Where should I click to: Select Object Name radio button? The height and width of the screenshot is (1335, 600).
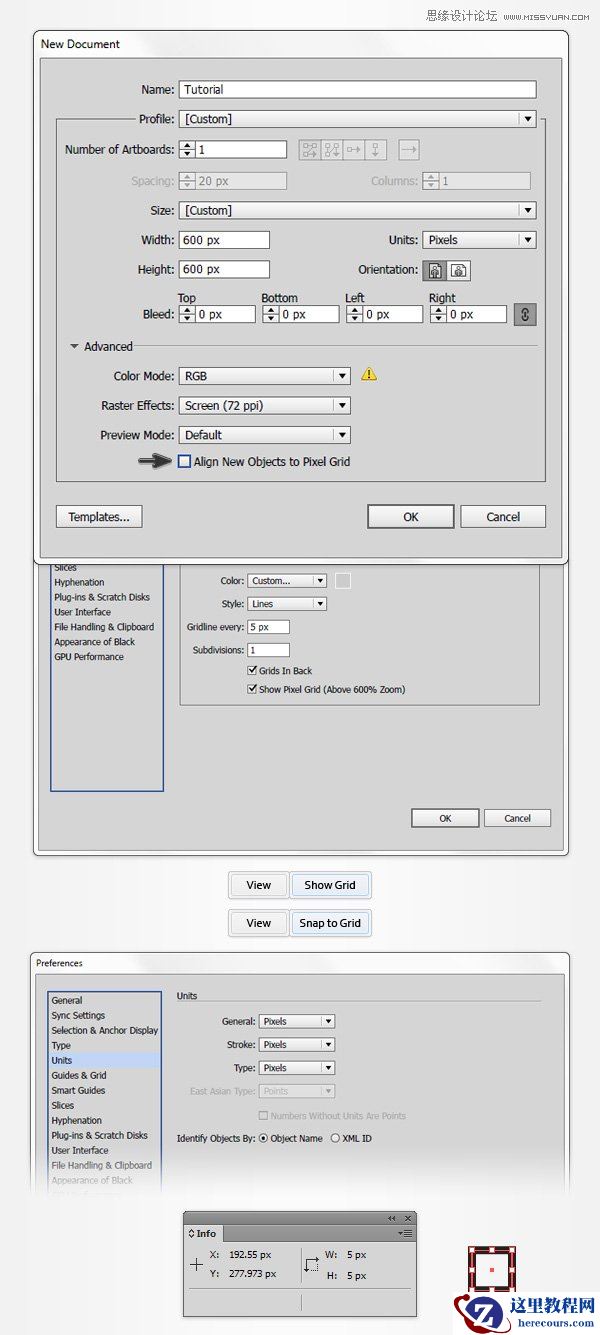click(263, 1138)
